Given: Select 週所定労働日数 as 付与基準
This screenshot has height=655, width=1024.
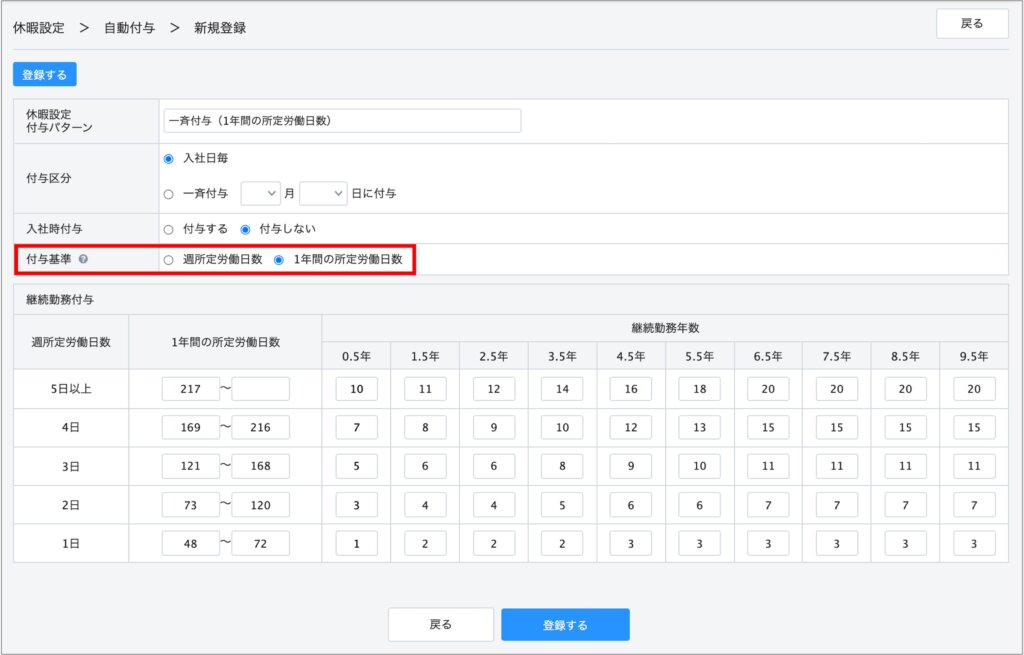Looking at the screenshot, I should (x=169, y=259).
